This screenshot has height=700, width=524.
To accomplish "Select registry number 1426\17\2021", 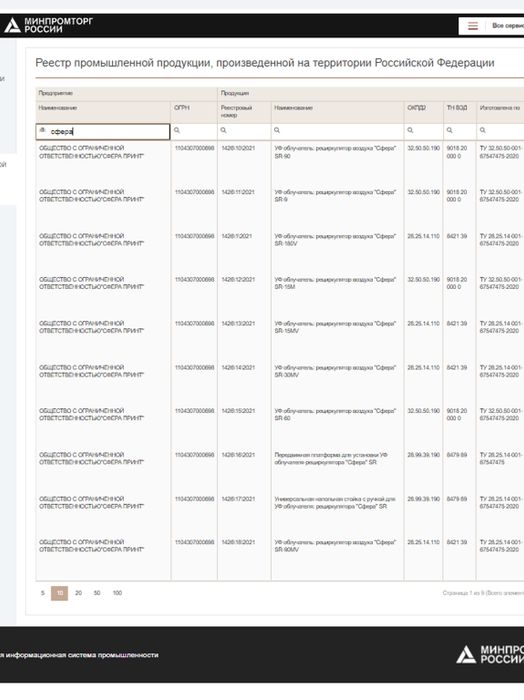I will 238,499.
